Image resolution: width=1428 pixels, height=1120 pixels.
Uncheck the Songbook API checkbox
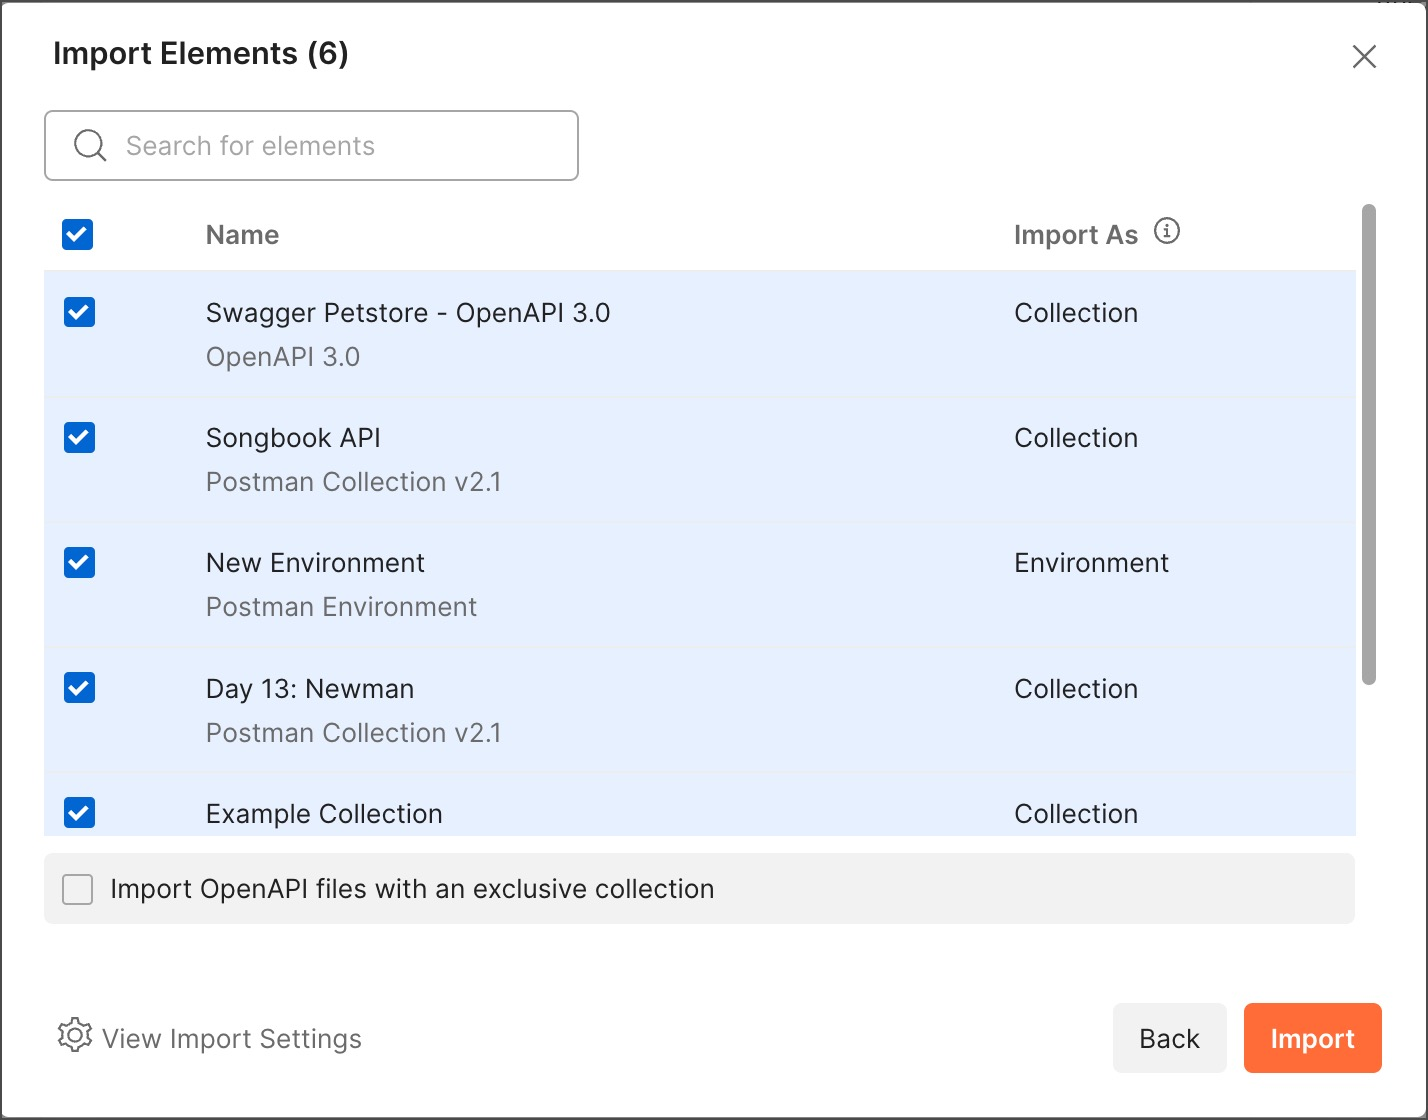(79, 437)
